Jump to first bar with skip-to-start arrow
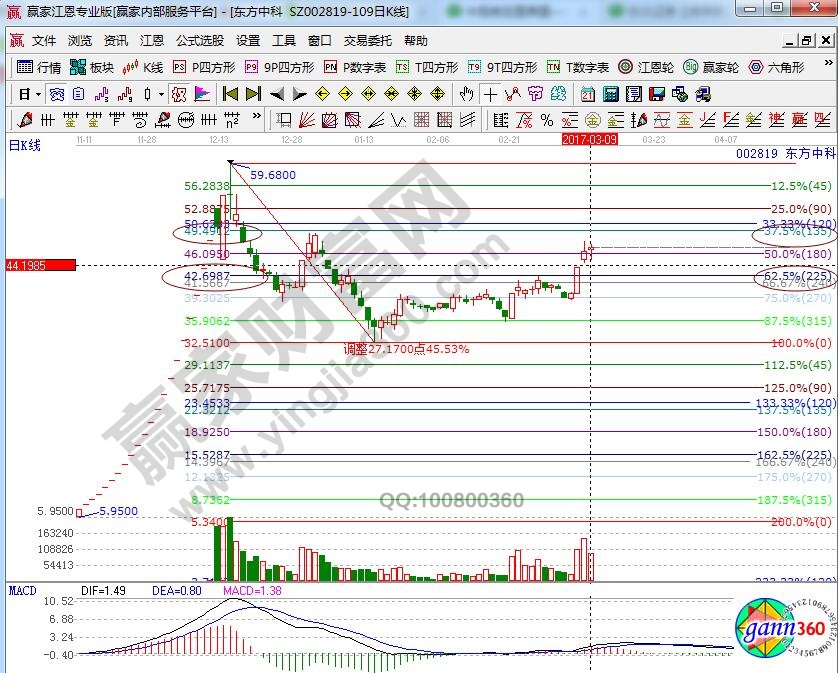The width and height of the screenshot is (838, 673). [x=230, y=94]
